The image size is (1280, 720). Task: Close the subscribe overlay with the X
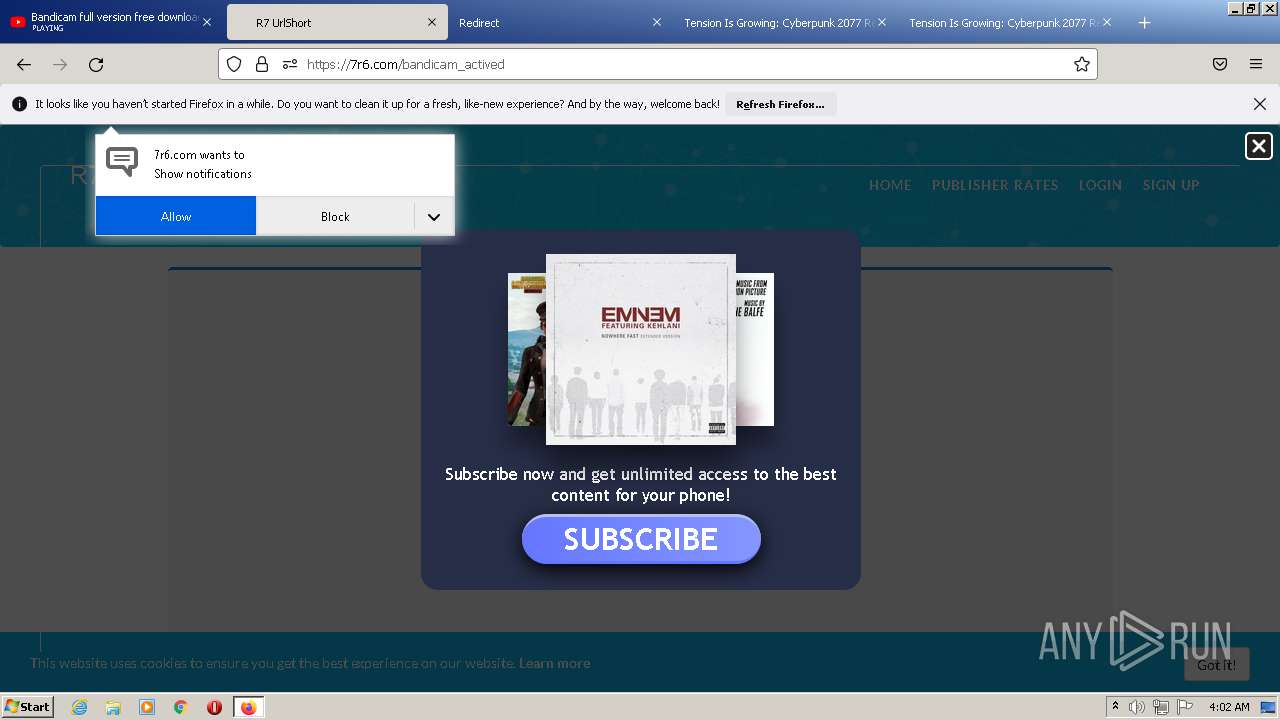tap(1258, 146)
